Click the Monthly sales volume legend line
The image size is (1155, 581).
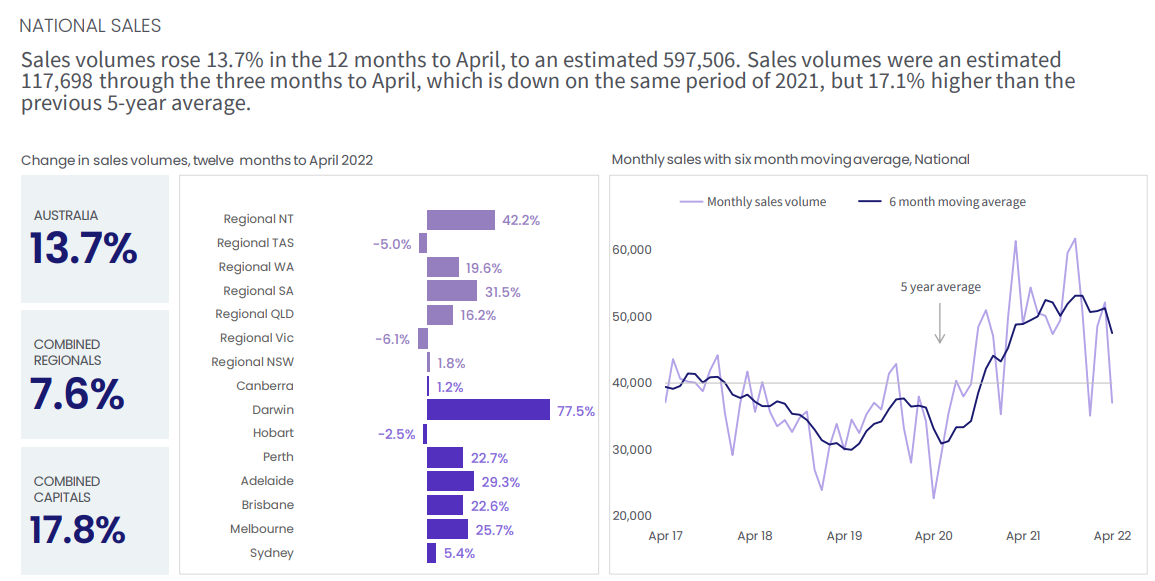tap(690, 202)
